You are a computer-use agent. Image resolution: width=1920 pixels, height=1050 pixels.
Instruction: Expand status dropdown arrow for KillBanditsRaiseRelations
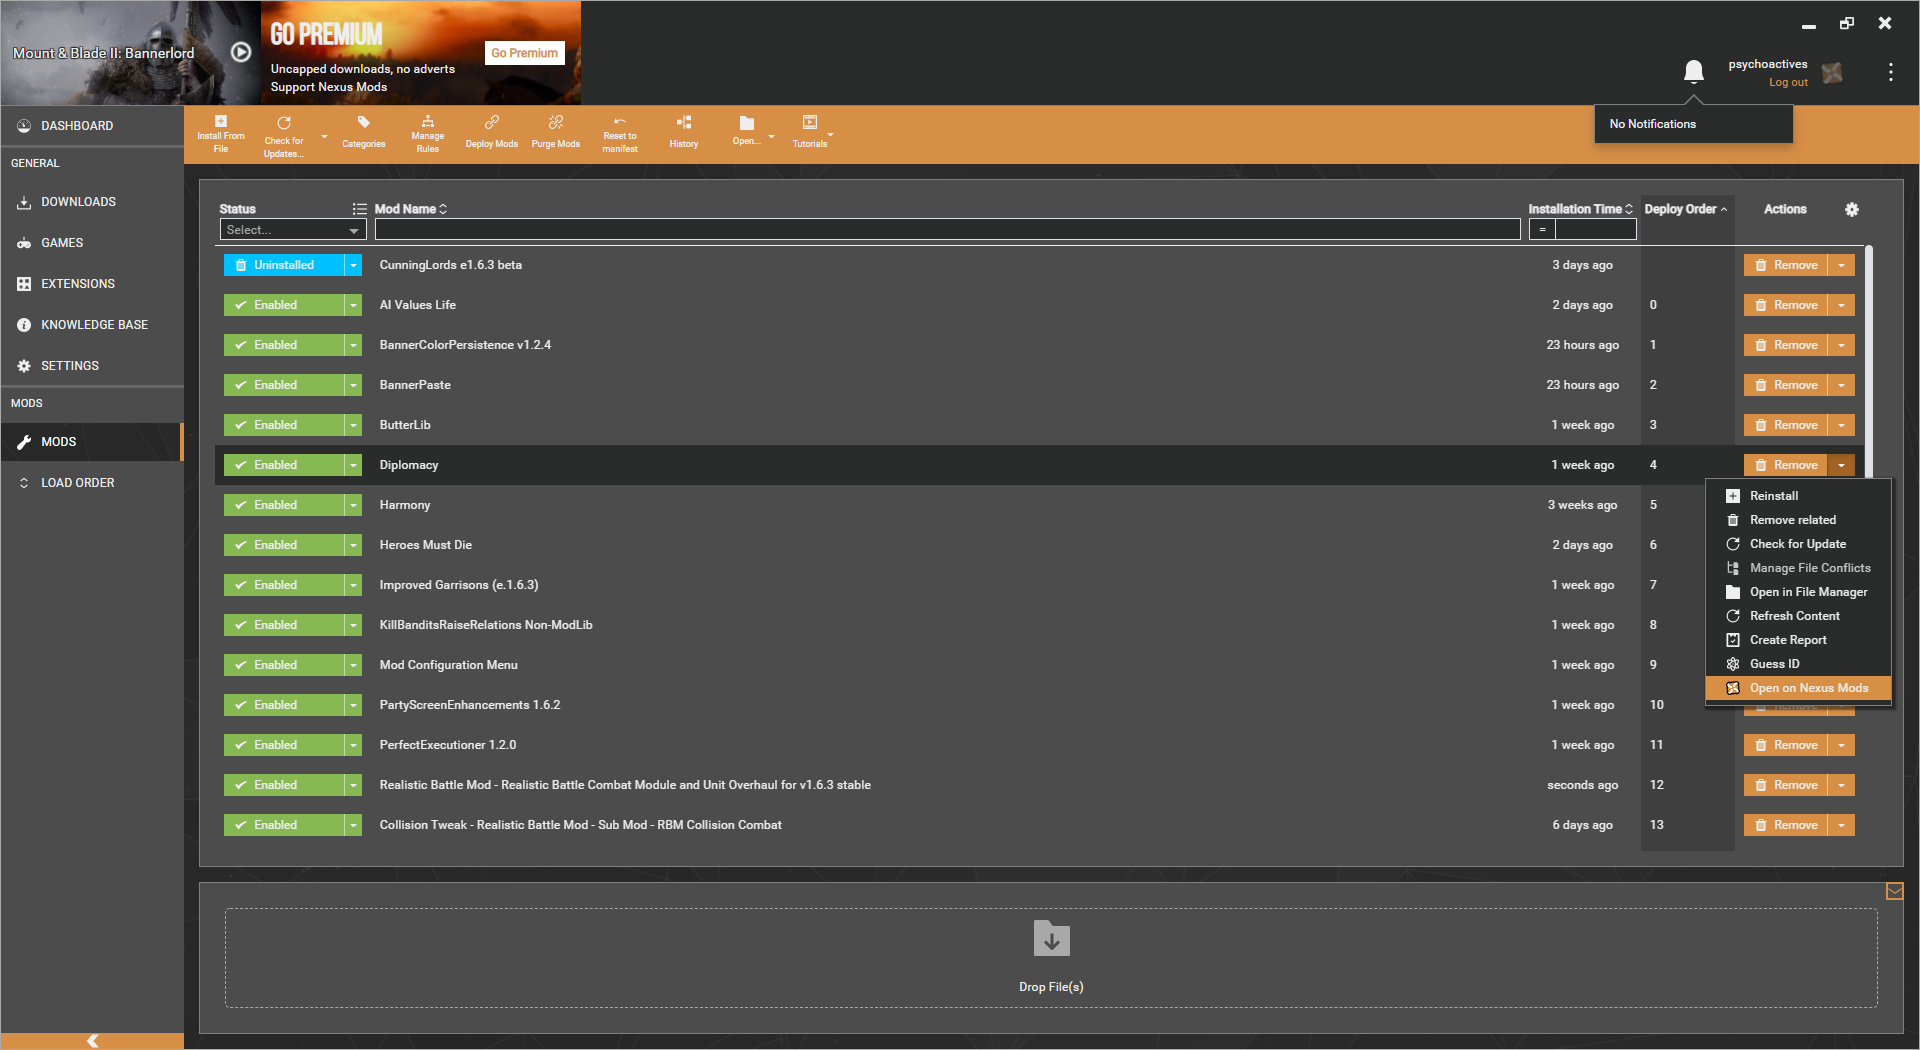pyautogui.click(x=353, y=625)
